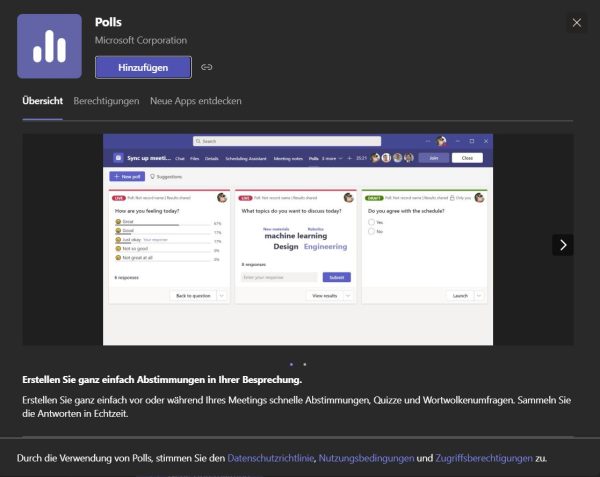Select the first carousel dot
This screenshot has height=477, width=600.
pyautogui.click(x=292, y=364)
